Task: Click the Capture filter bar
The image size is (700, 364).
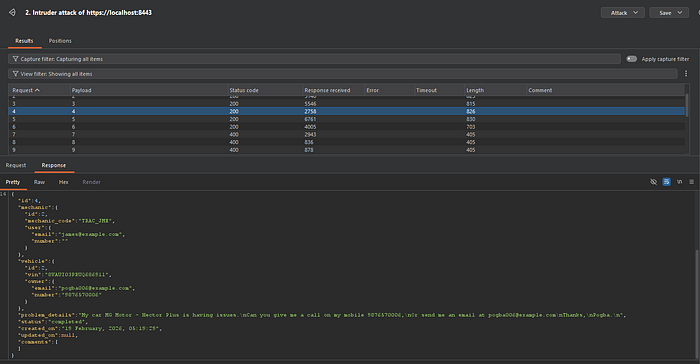Action: coord(314,59)
